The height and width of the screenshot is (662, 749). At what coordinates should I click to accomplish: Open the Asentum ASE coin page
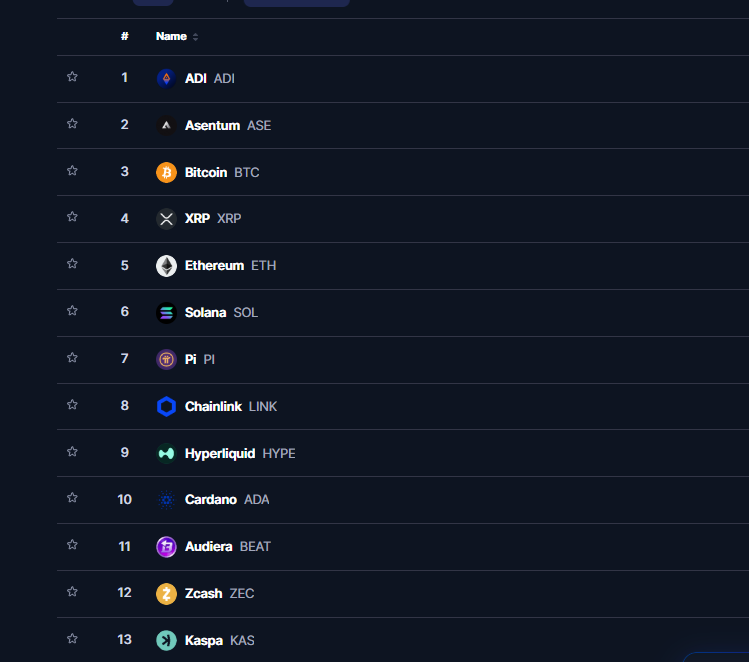coord(228,126)
